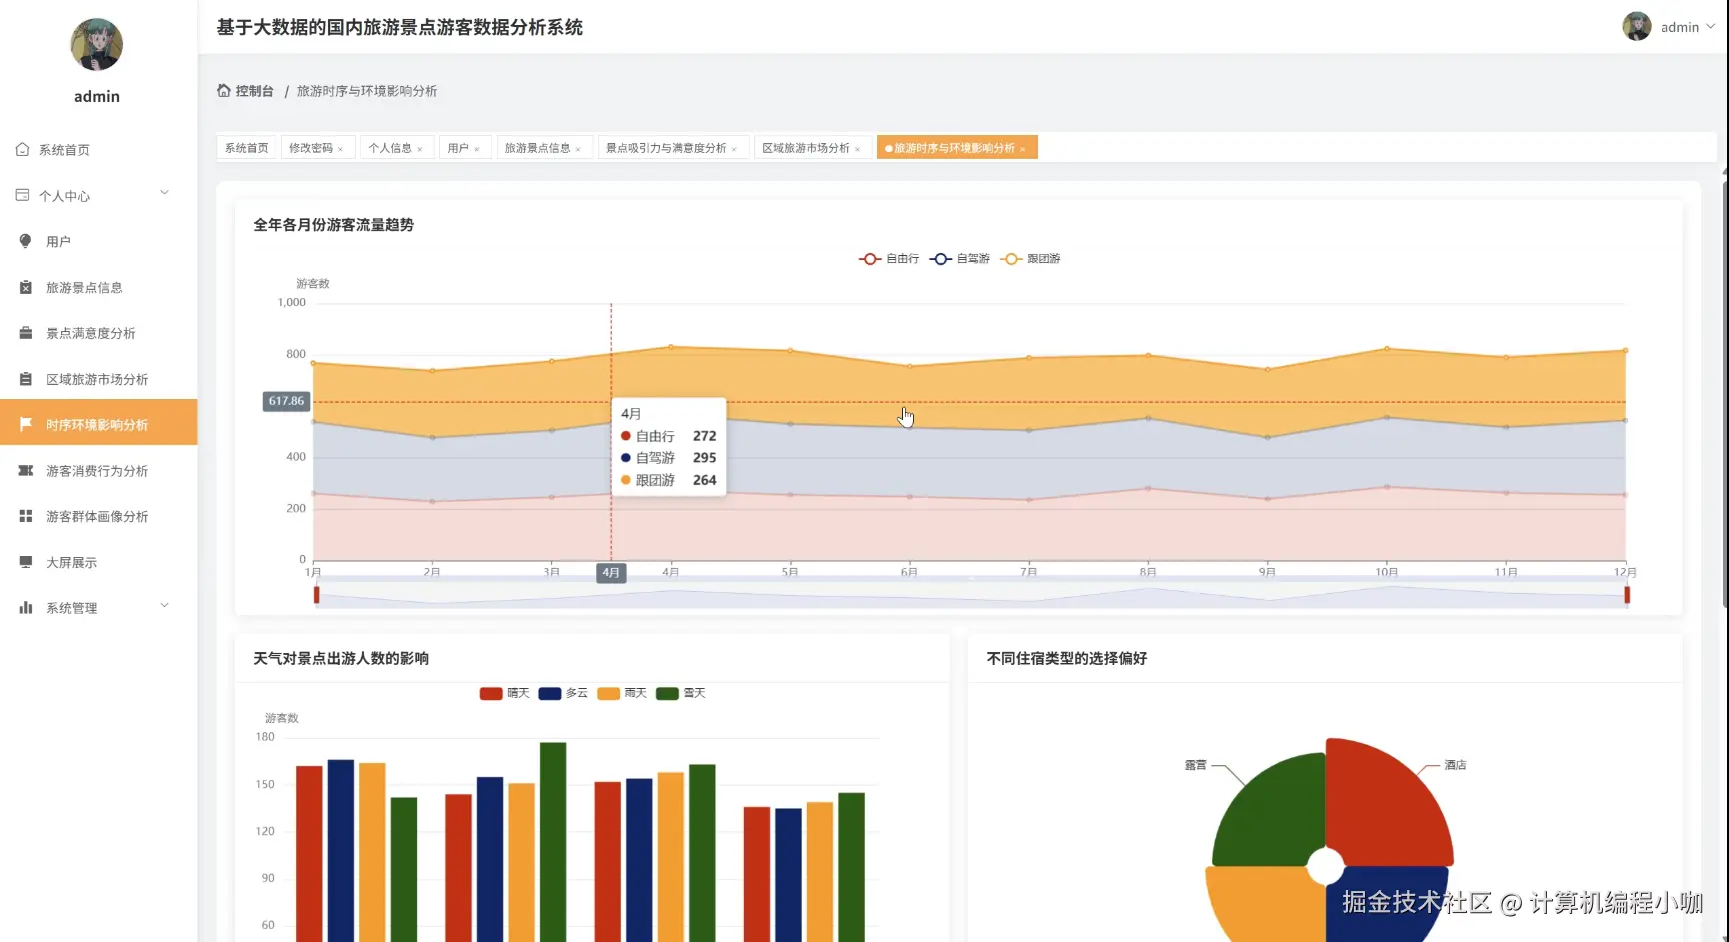Click the 不同住宿类型的选择偏好 title
1729x942 pixels.
click(x=1067, y=659)
